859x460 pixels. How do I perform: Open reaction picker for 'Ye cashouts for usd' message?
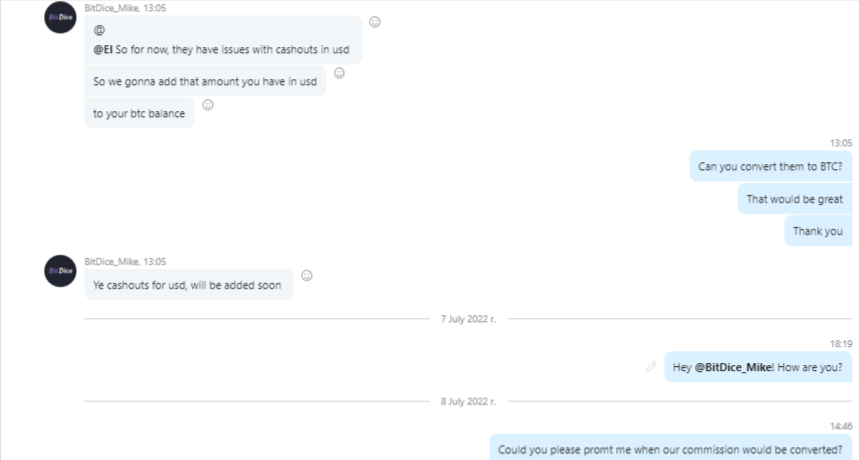pyautogui.click(x=307, y=275)
